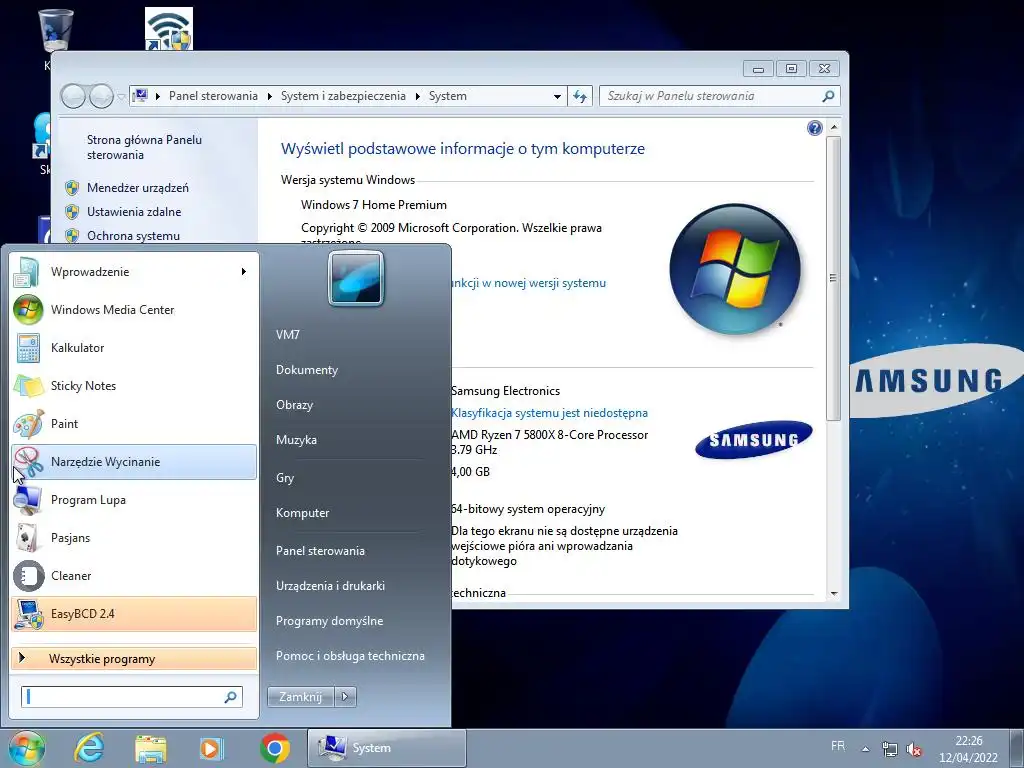
Task: Launch Cleaner from the Start menu
Action: [134, 575]
